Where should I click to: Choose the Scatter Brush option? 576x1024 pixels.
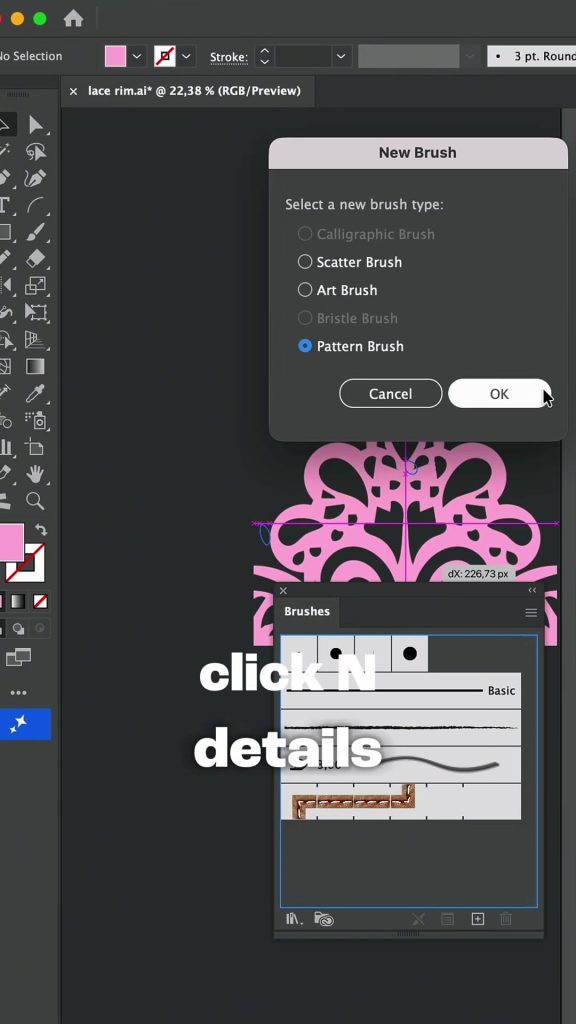click(x=349, y=262)
